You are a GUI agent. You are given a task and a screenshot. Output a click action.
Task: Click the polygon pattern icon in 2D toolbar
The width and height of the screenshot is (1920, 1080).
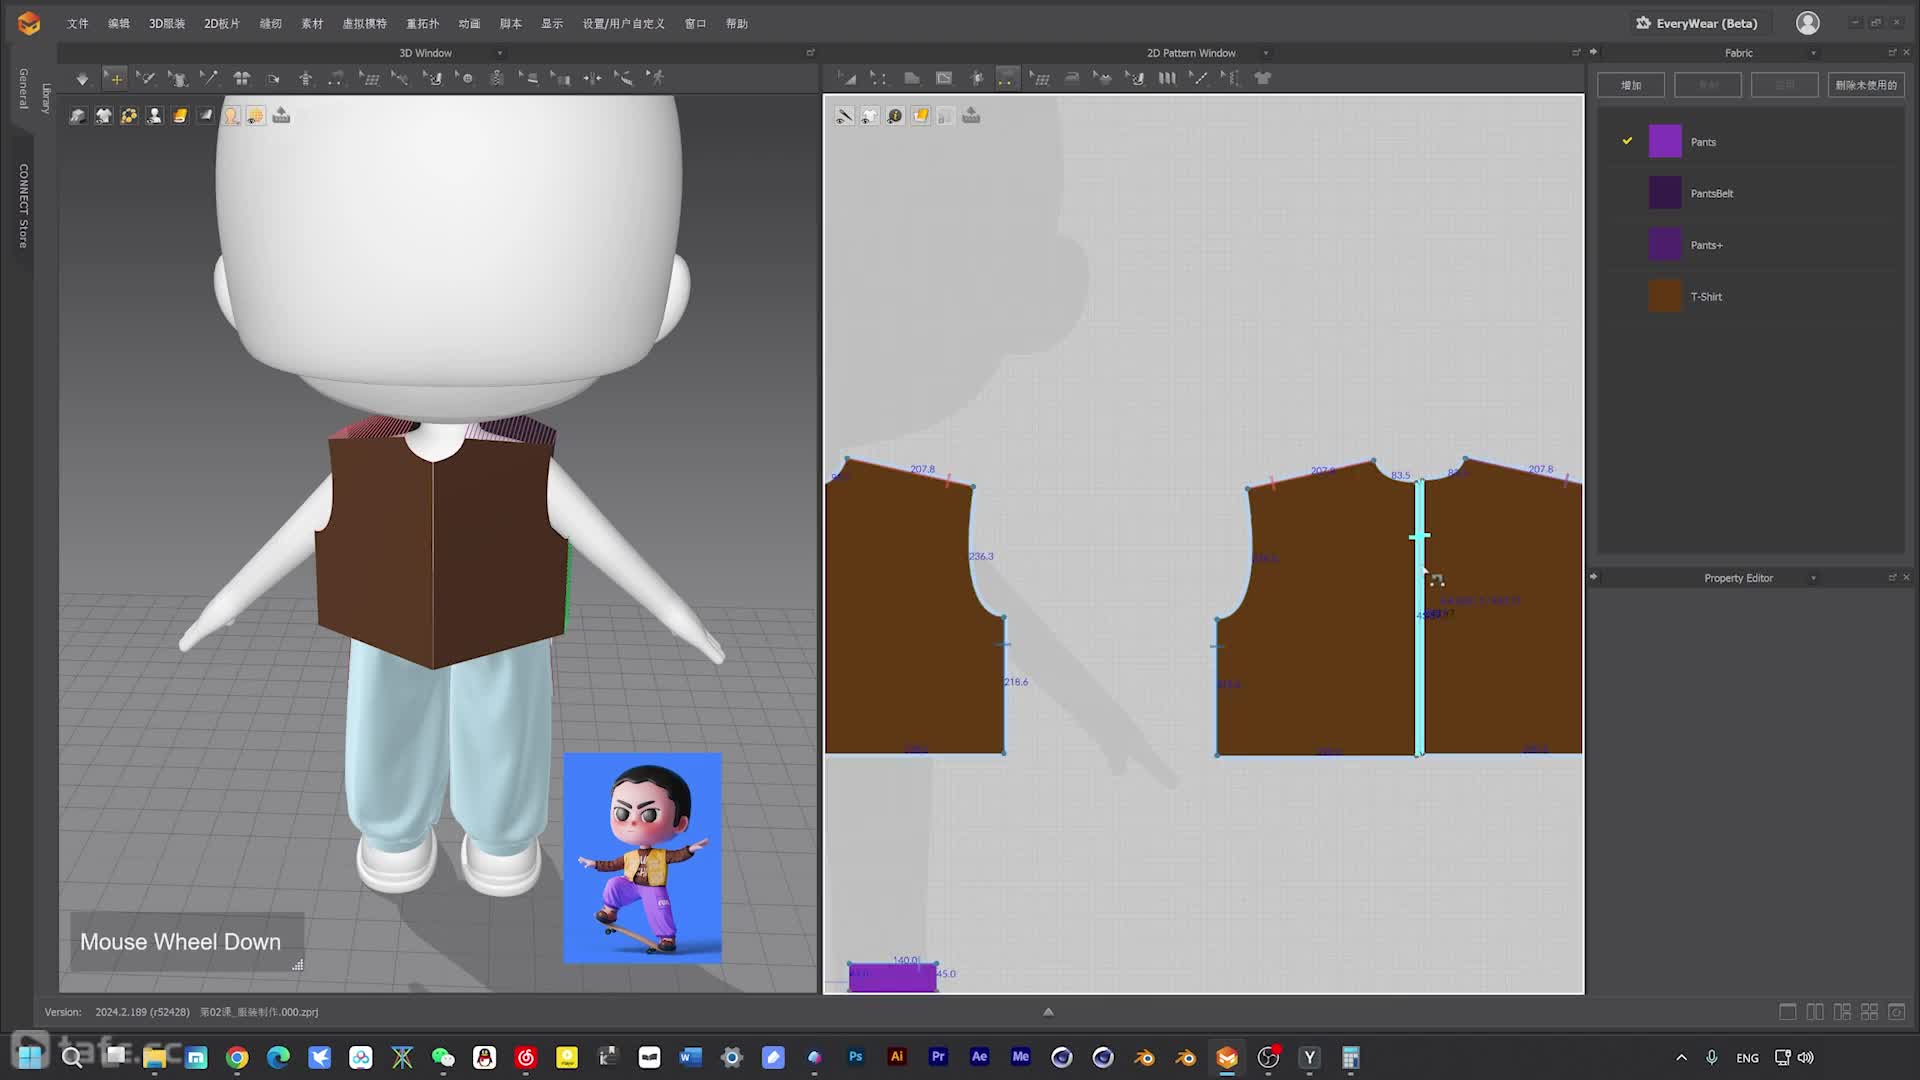tap(911, 78)
